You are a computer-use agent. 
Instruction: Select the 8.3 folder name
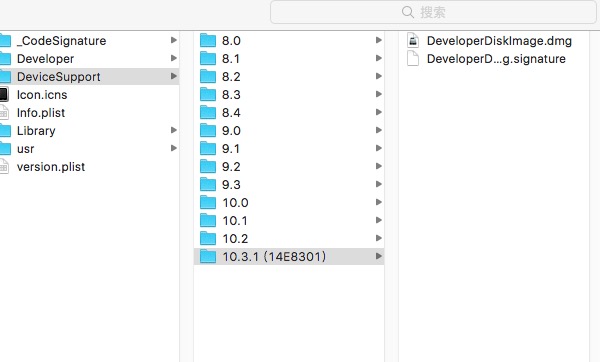coord(231,95)
